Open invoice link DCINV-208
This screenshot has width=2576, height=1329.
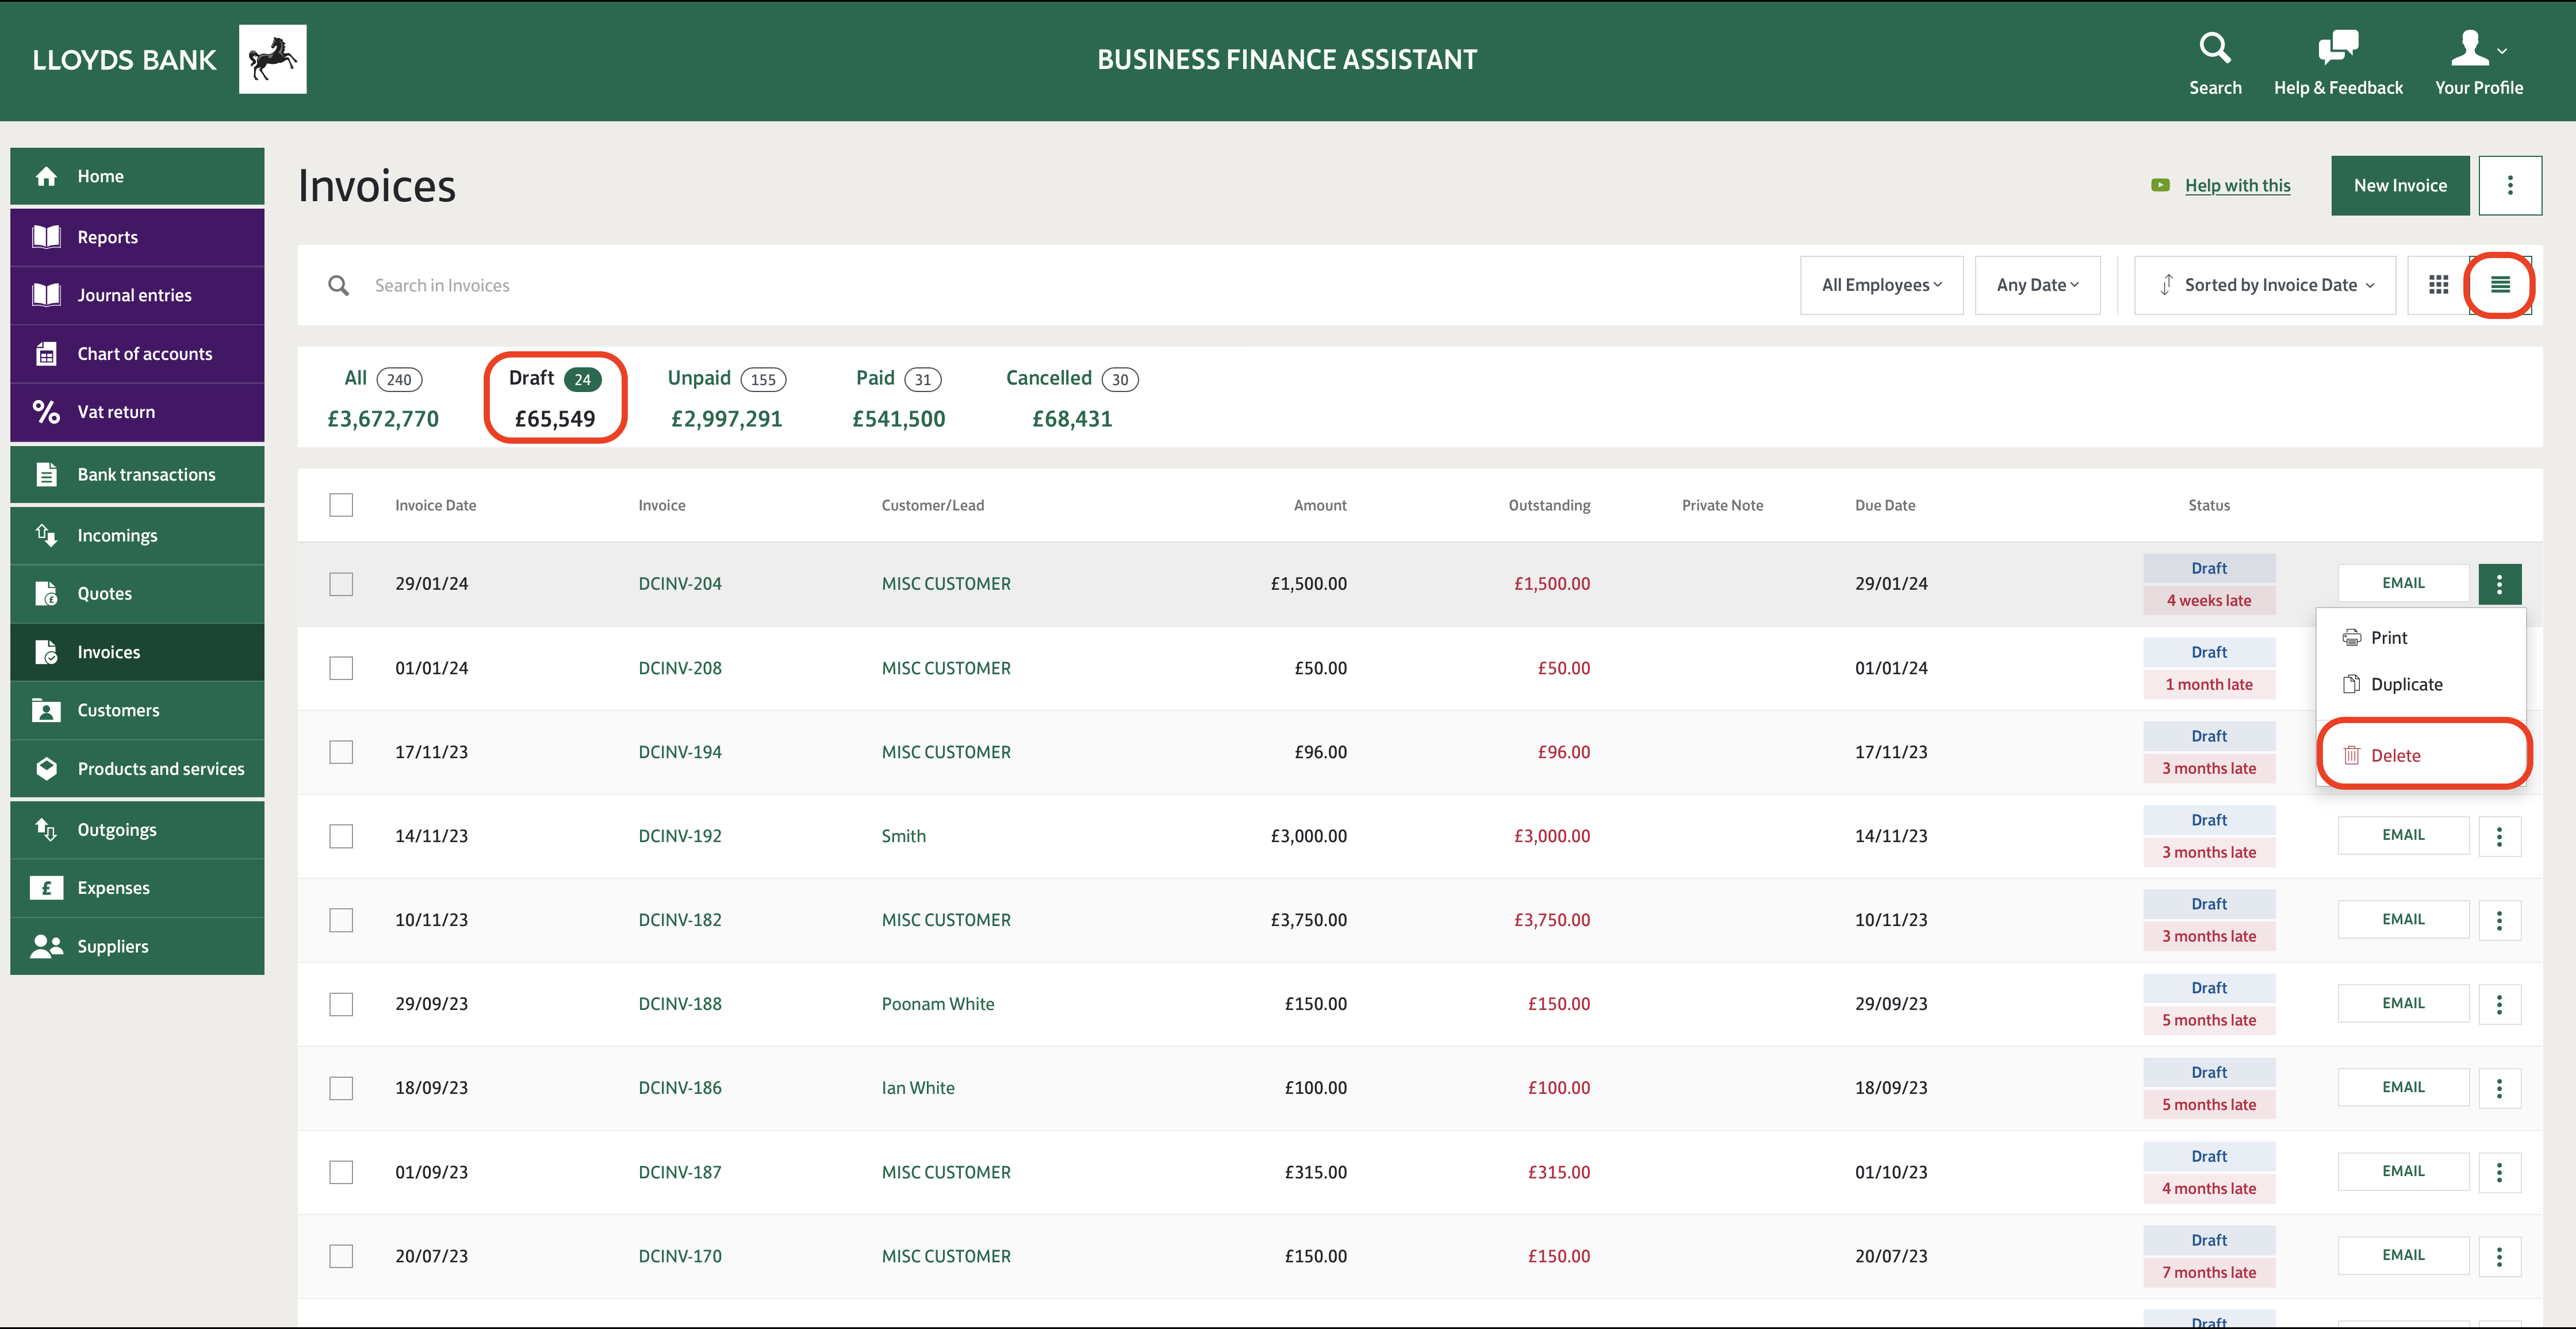[680, 668]
